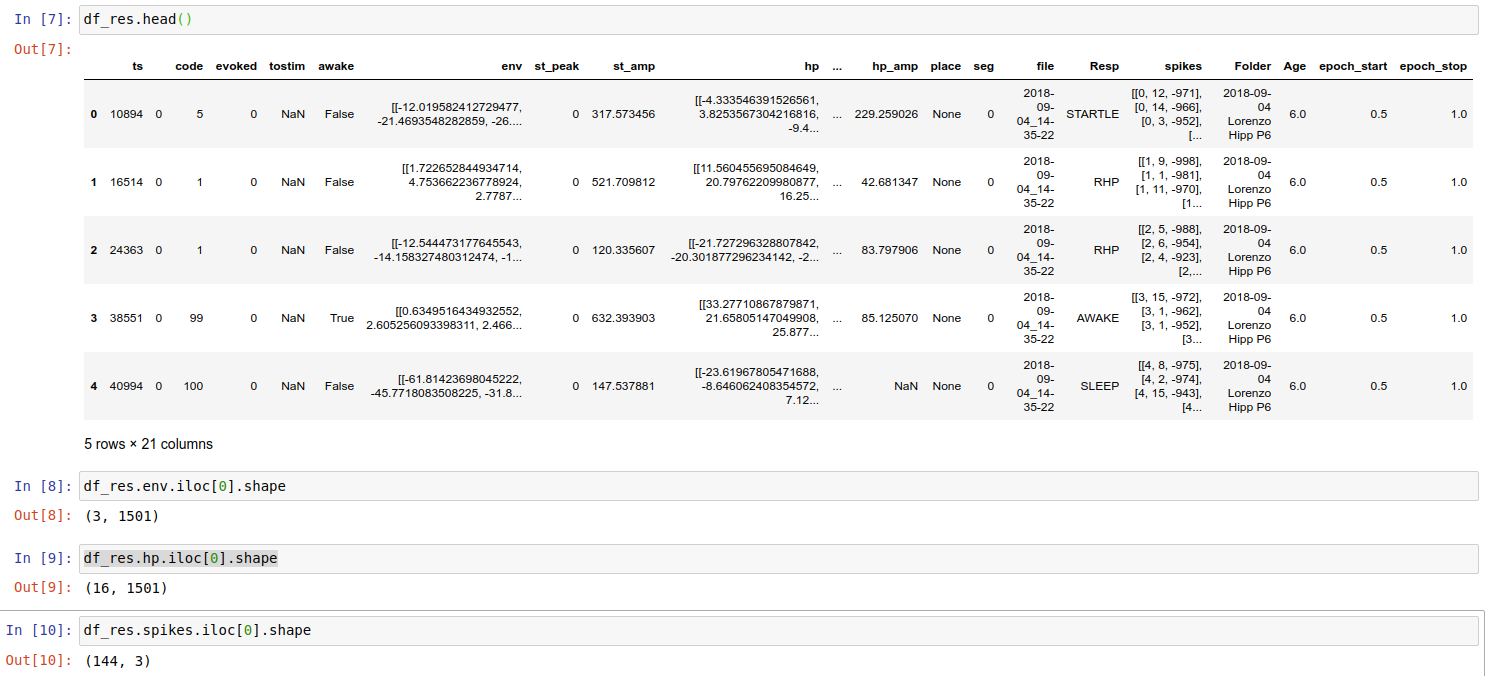The image size is (1494, 676).
Task: Select the 'hp_amp' column header
Action: pos(894,66)
